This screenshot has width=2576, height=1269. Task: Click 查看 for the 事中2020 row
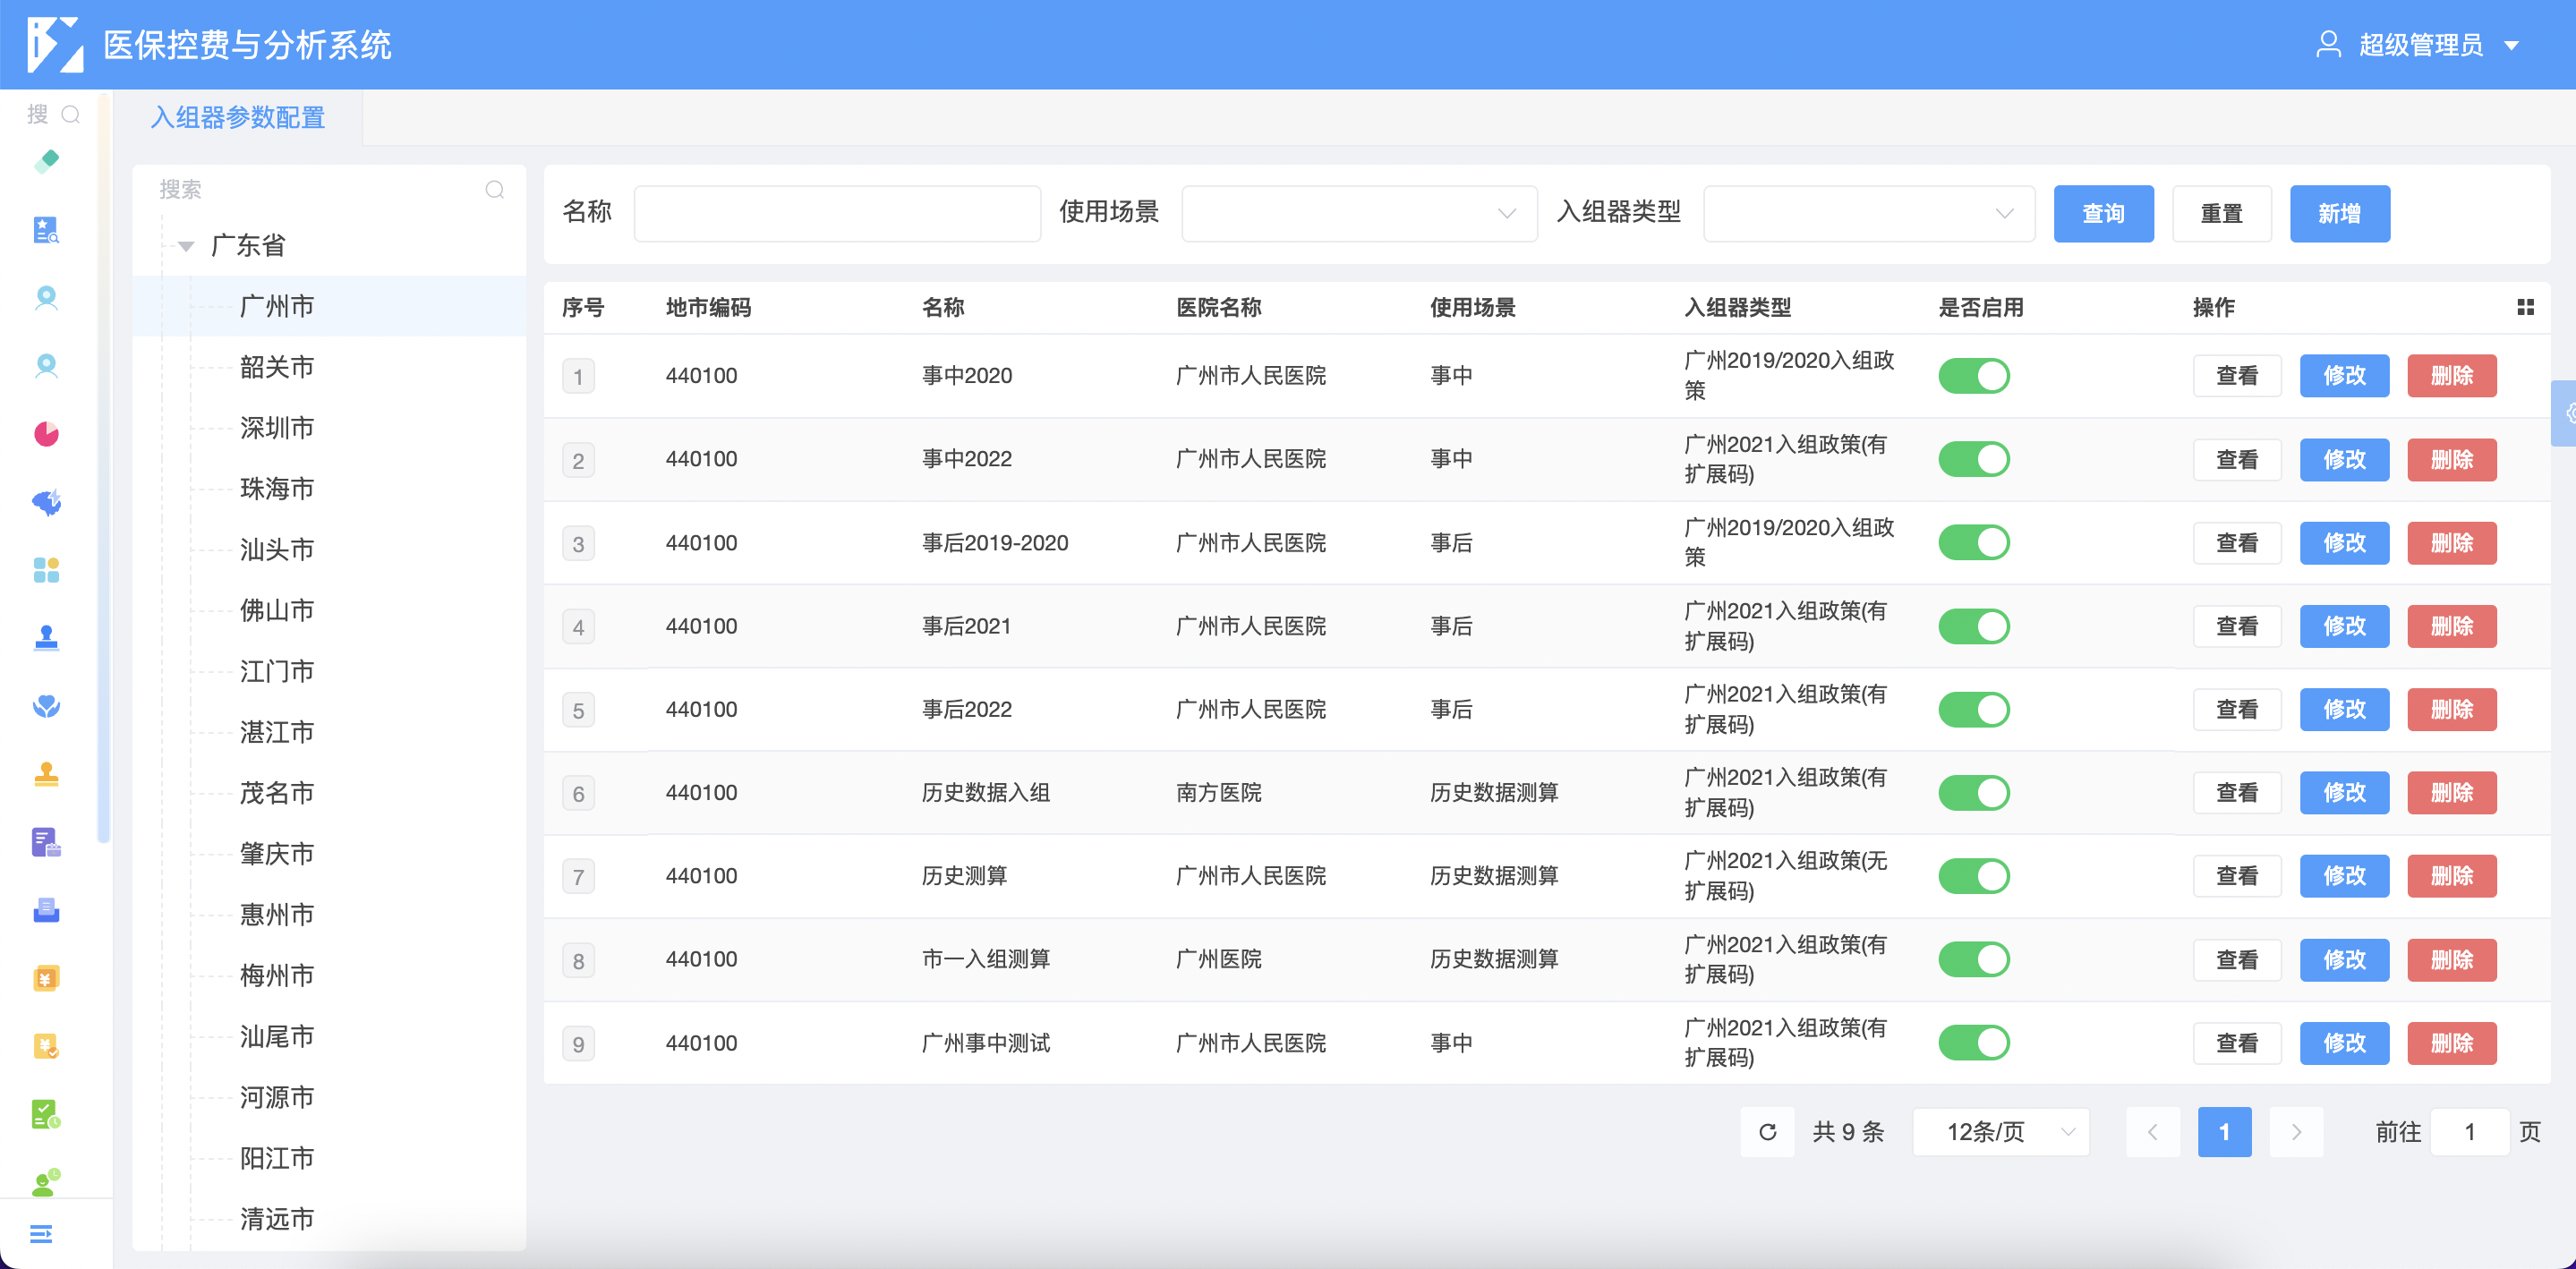point(2237,376)
